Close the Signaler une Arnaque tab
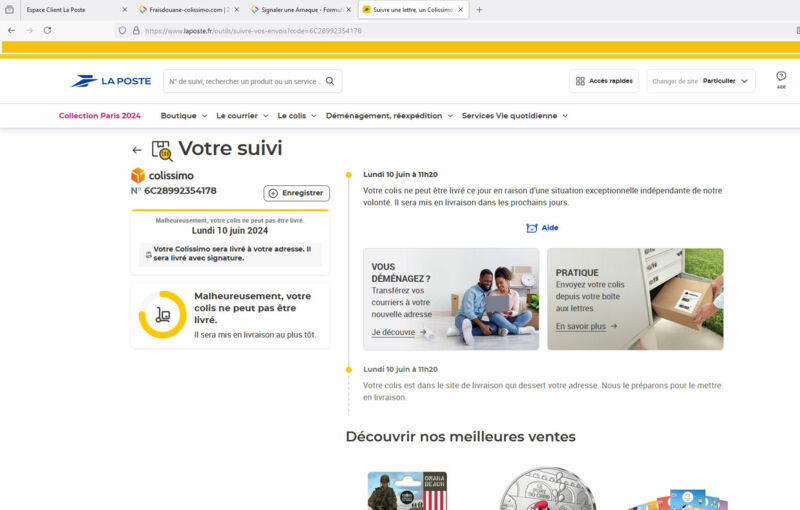 pos(349,10)
